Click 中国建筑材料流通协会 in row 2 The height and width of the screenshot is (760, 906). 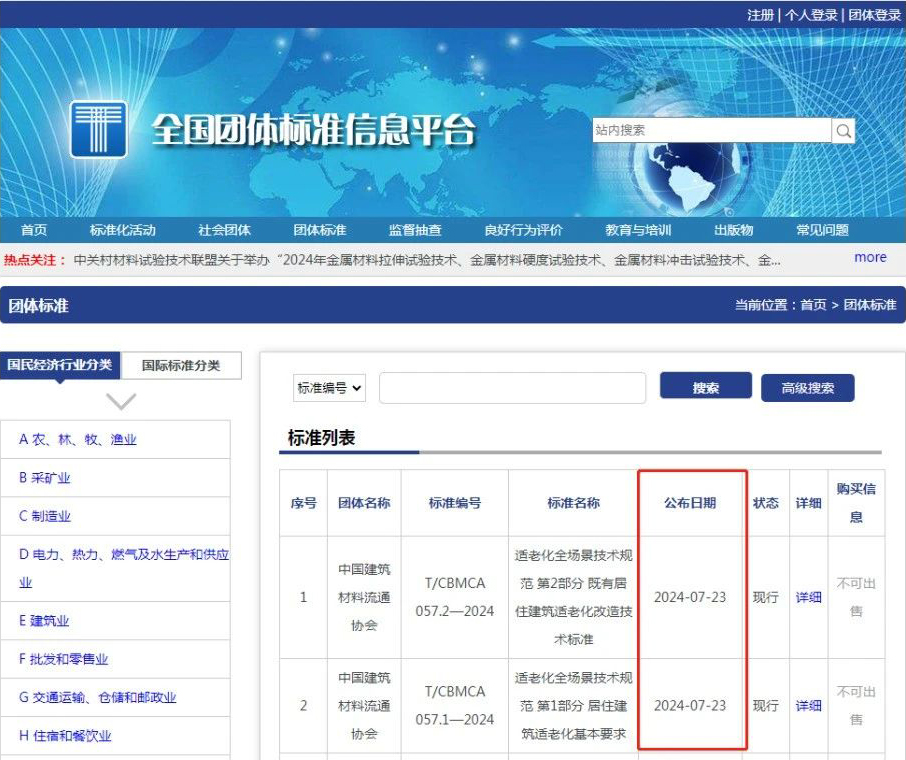pyautogui.click(x=364, y=706)
